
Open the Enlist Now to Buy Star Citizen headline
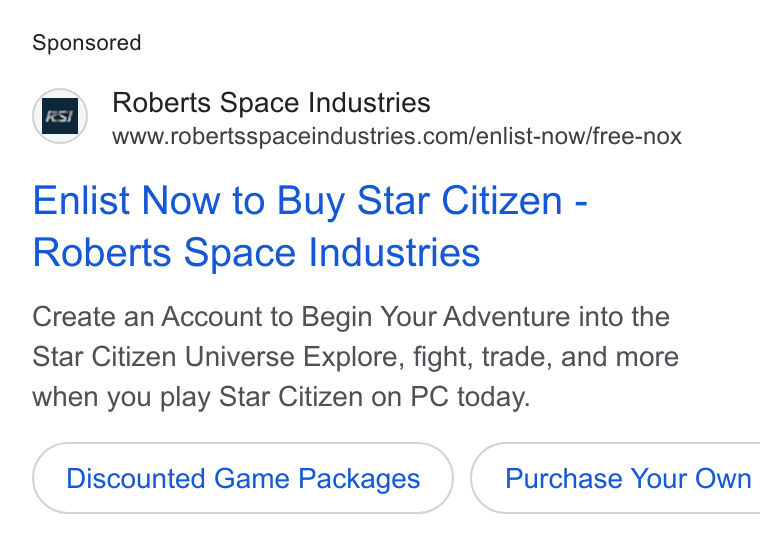tap(310, 226)
